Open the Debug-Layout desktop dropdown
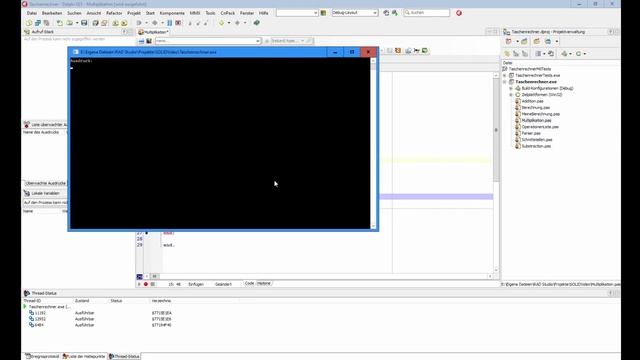Viewport: 640px width, 360px height. pos(354,13)
